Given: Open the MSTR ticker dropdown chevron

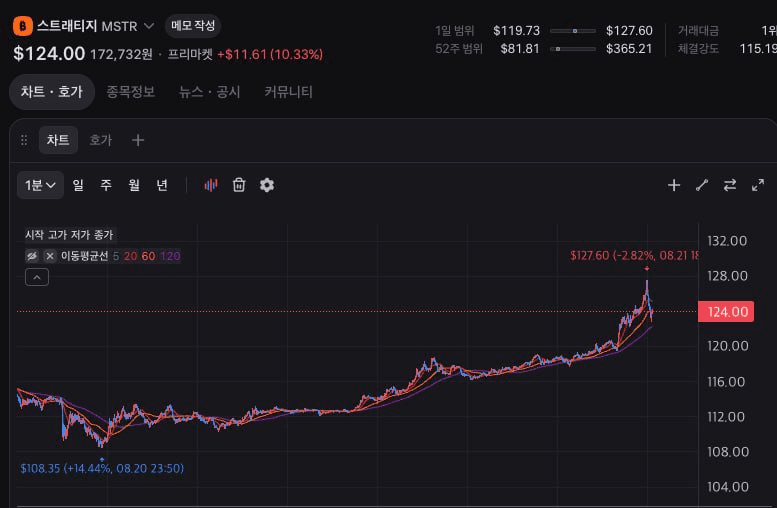Looking at the screenshot, I should coord(149,26).
